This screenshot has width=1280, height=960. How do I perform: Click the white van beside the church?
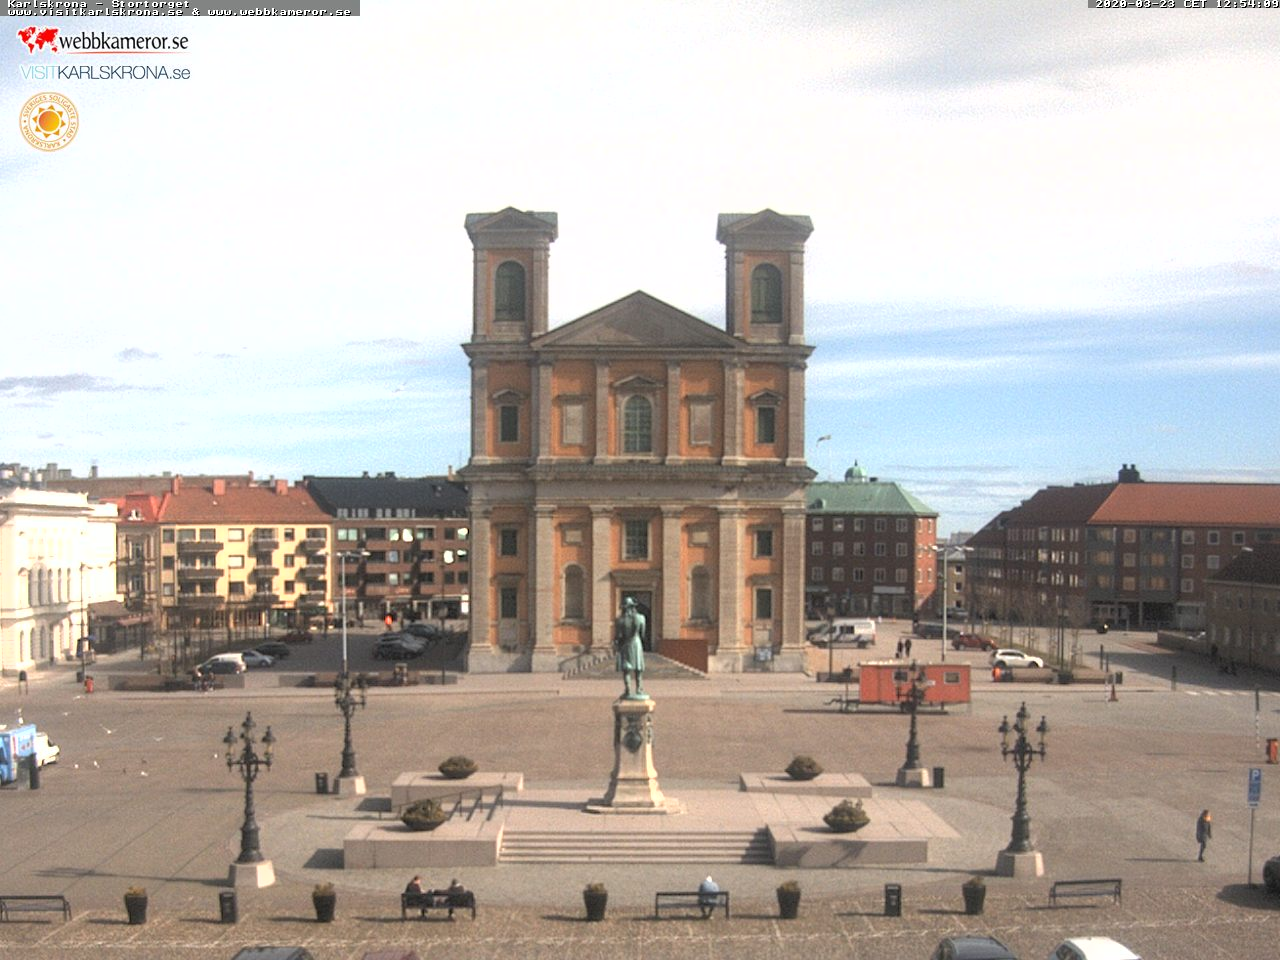point(842,632)
